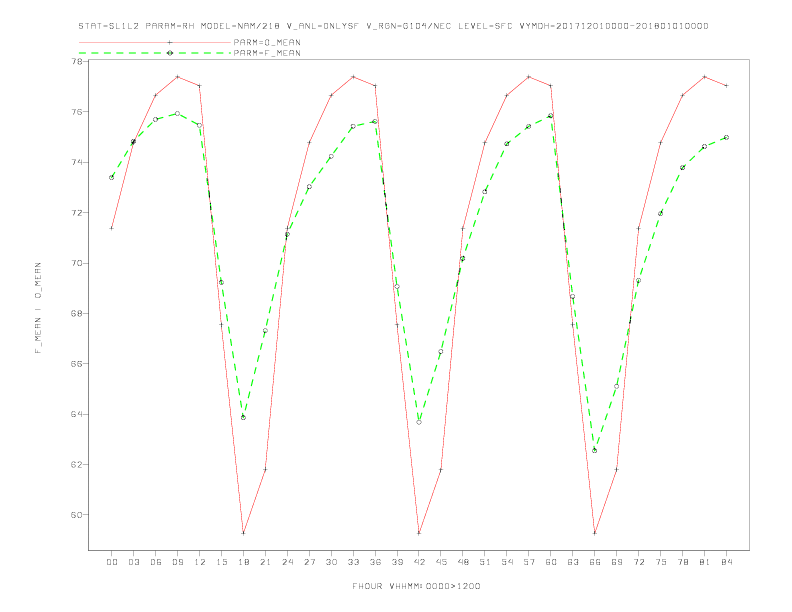Screen dimensions: 792x612
Task: Click x-axis tick label 33
Action: pos(353,562)
